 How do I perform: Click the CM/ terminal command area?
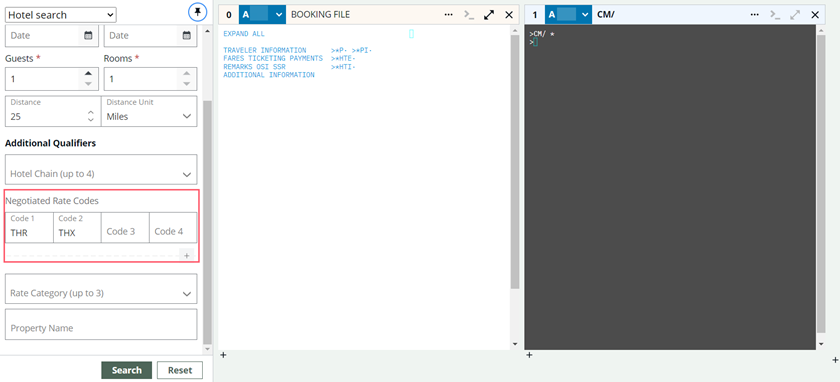pyautogui.click(x=670, y=187)
